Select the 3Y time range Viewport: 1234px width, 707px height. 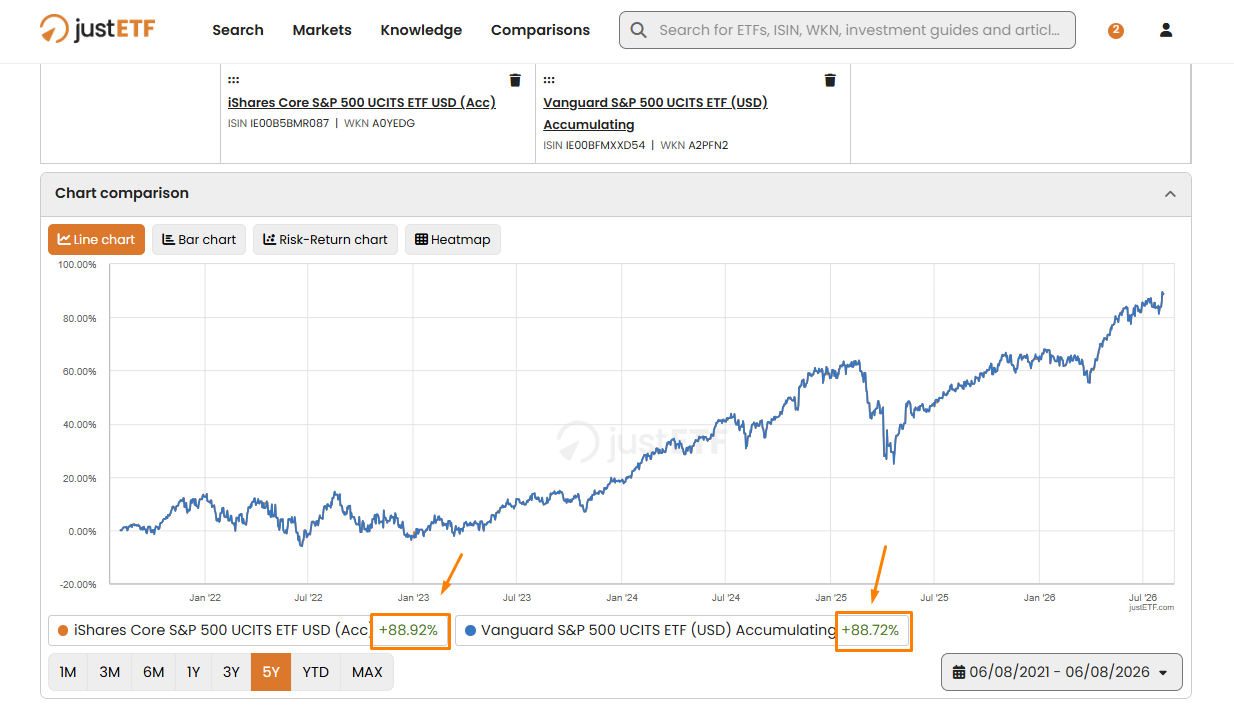(x=231, y=672)
